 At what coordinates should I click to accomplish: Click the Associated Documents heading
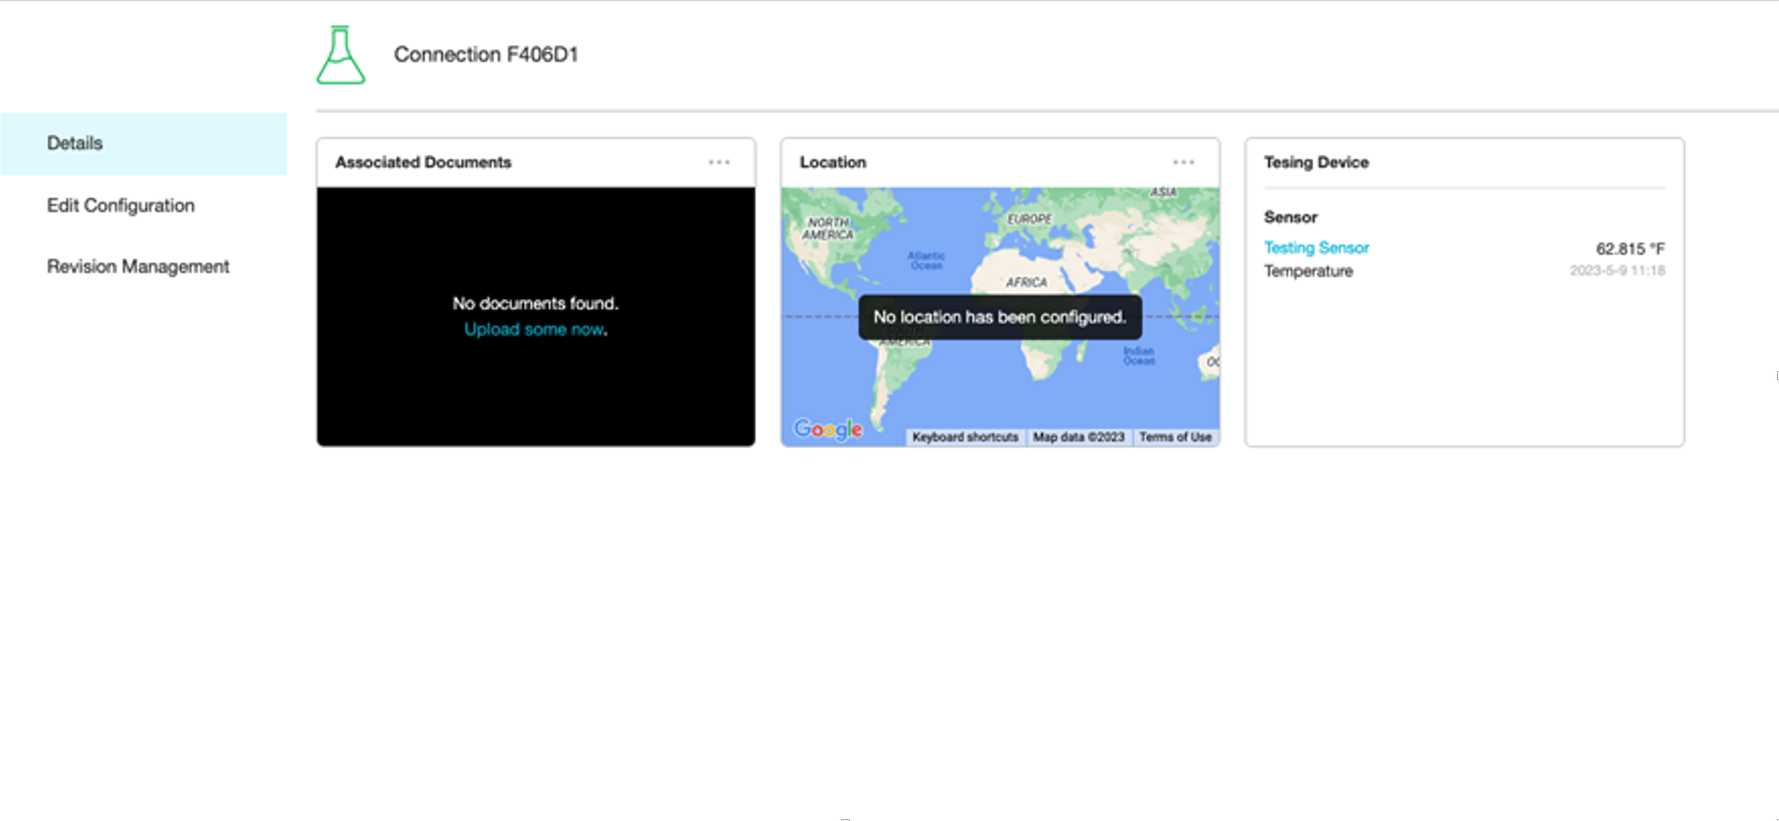(423, 162)
